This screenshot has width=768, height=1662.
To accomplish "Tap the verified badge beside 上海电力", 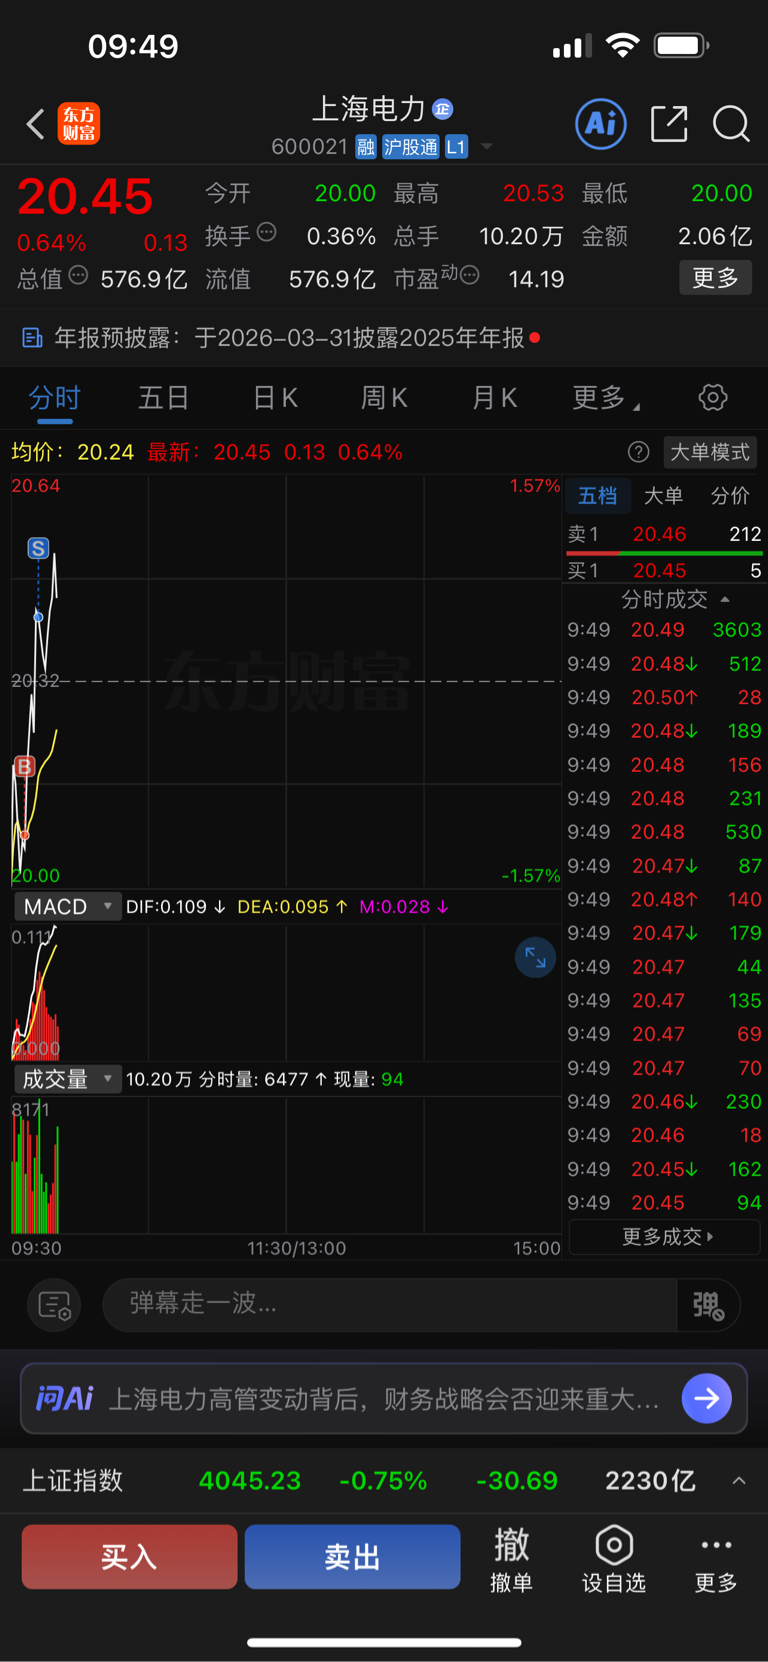I will click(443, 109).
